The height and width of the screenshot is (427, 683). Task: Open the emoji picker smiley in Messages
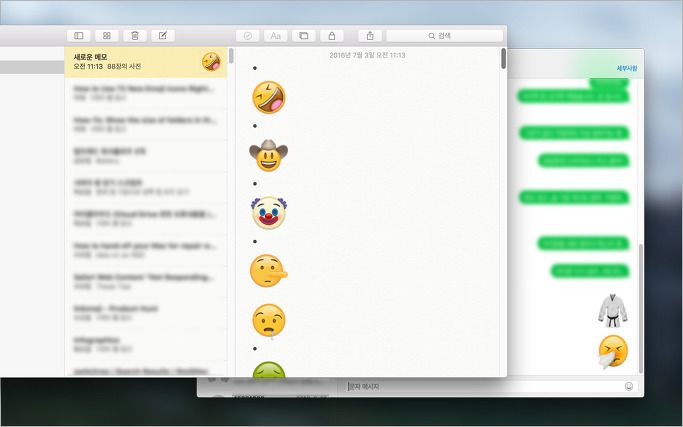[629, 386]
